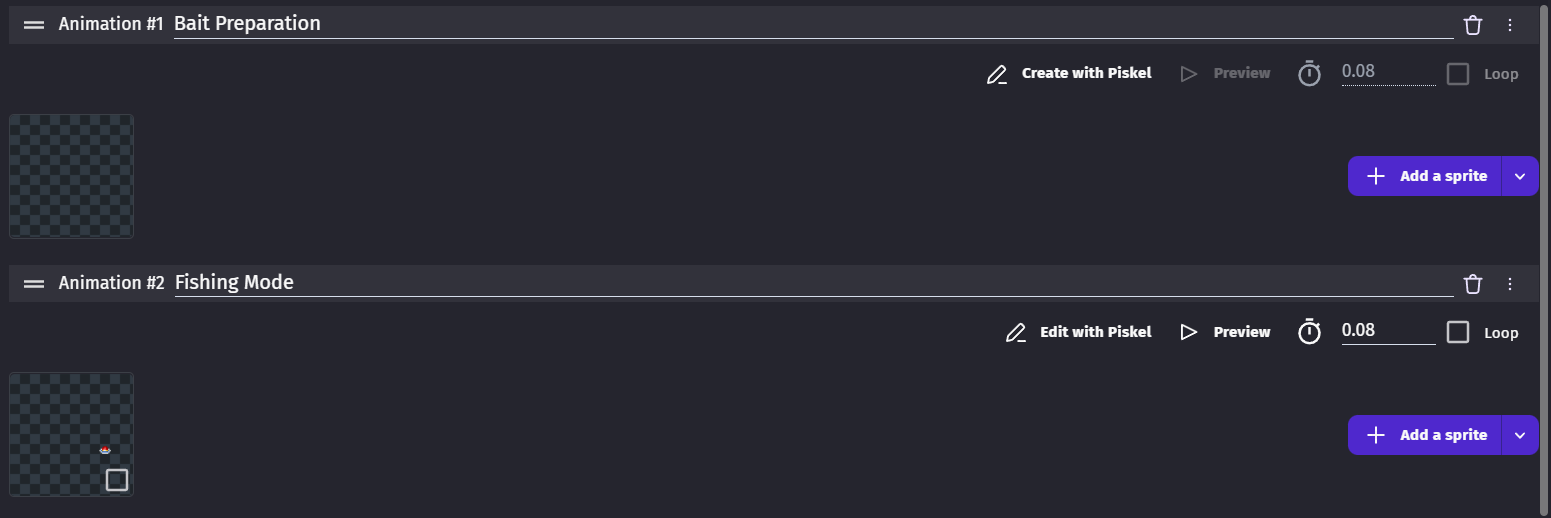
Task: Click the Fishing Mode animation name field
Action: 800,283
